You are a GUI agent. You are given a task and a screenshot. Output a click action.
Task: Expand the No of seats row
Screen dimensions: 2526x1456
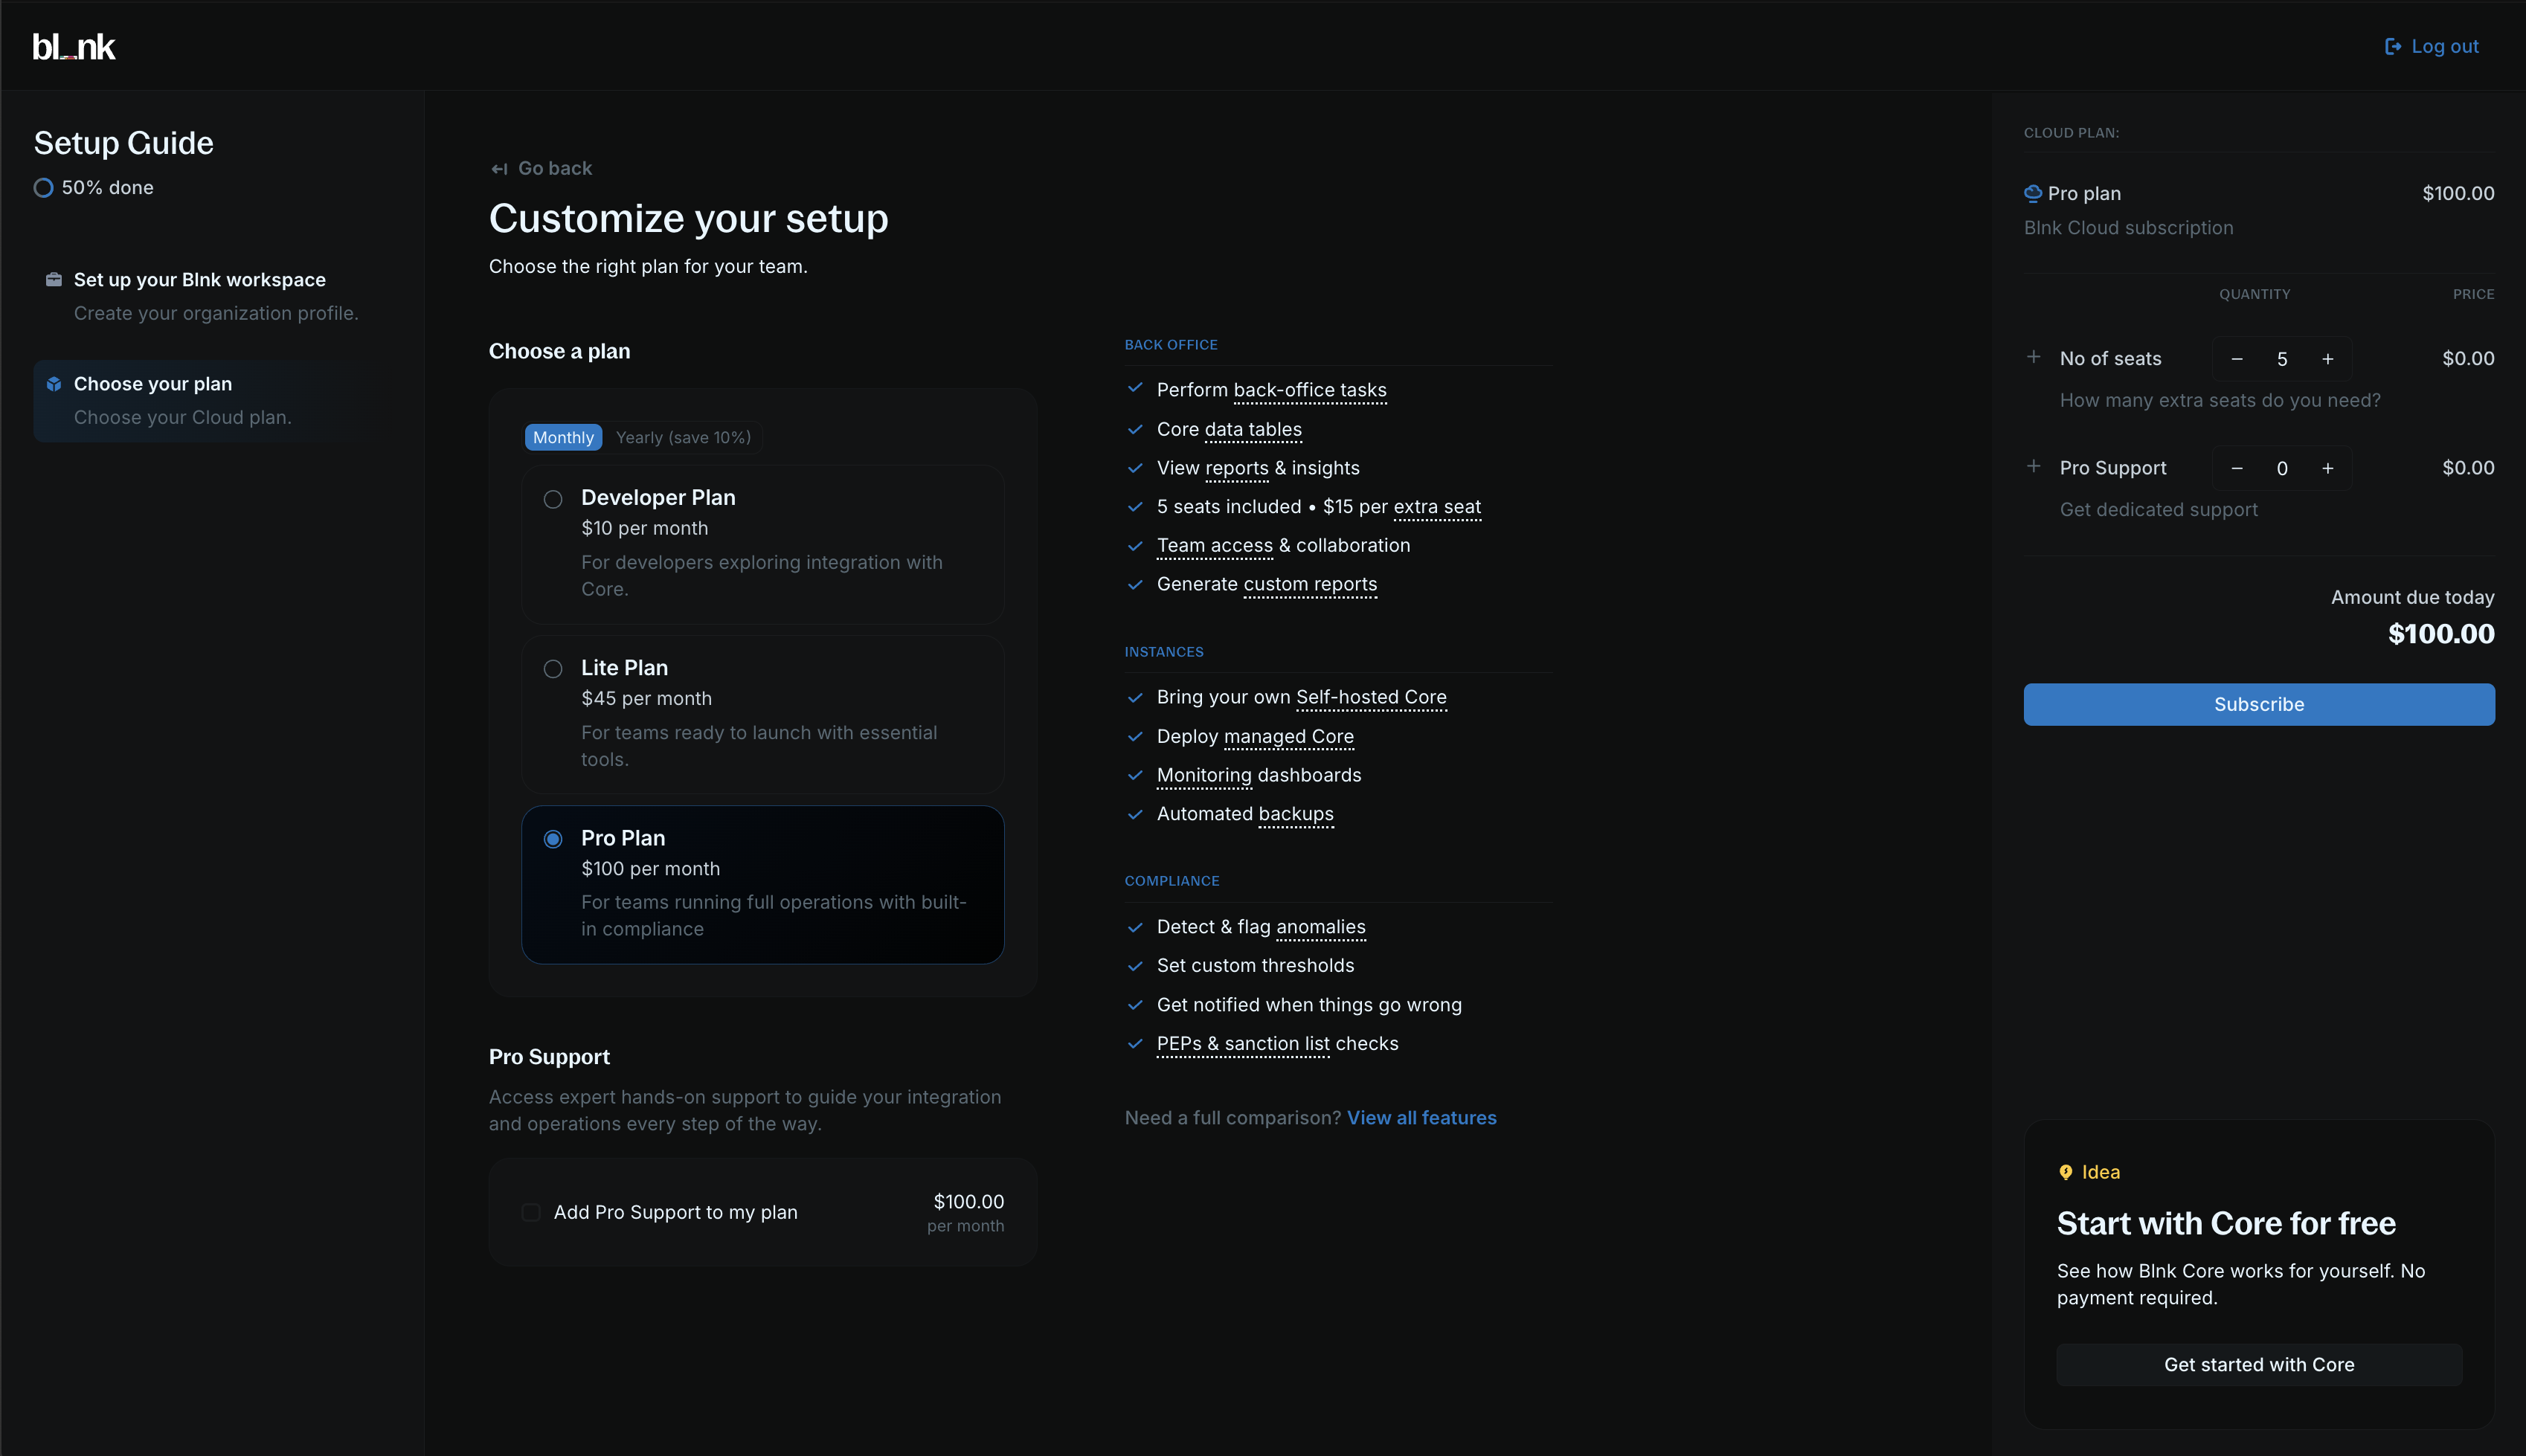(2033, 357)
